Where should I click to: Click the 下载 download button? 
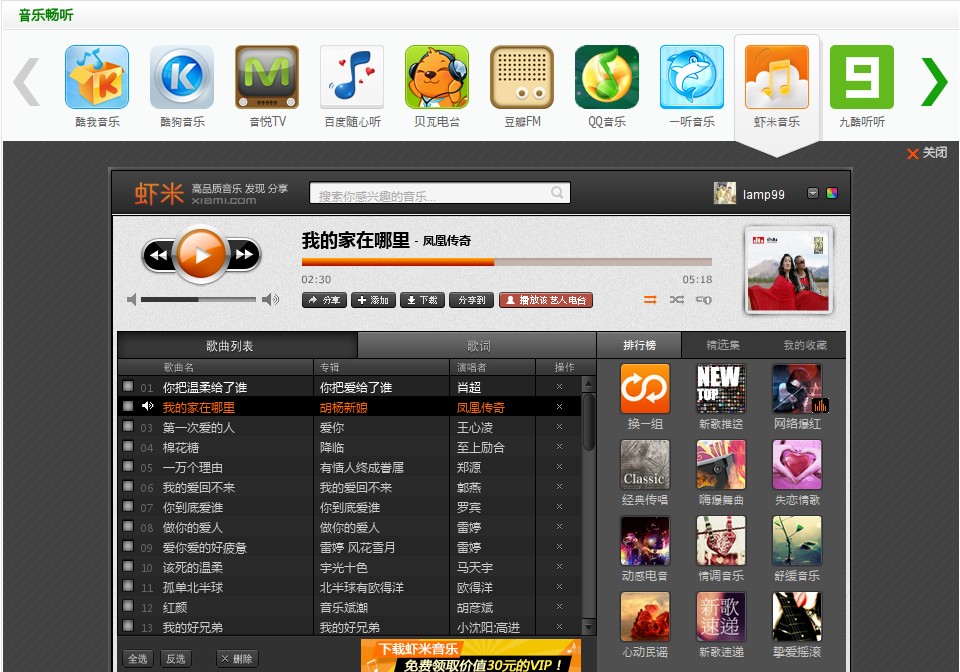point(422,300)
